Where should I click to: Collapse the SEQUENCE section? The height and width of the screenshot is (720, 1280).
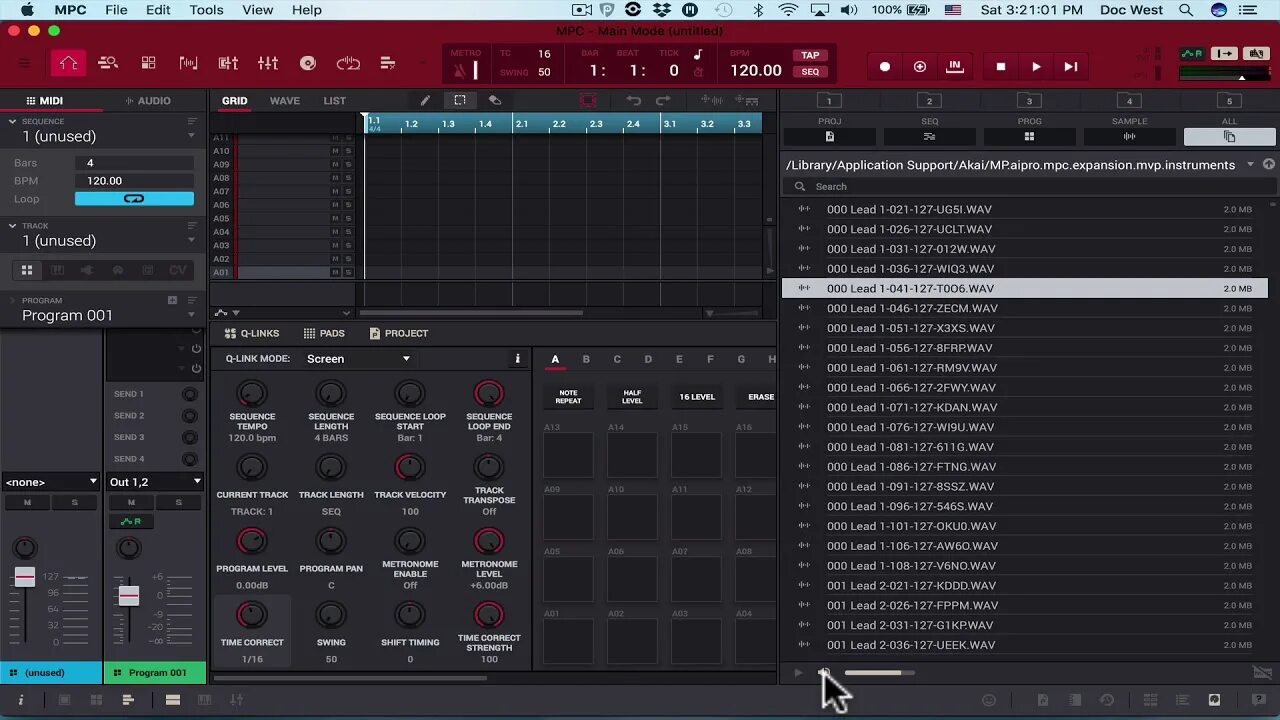coord(12,121)
